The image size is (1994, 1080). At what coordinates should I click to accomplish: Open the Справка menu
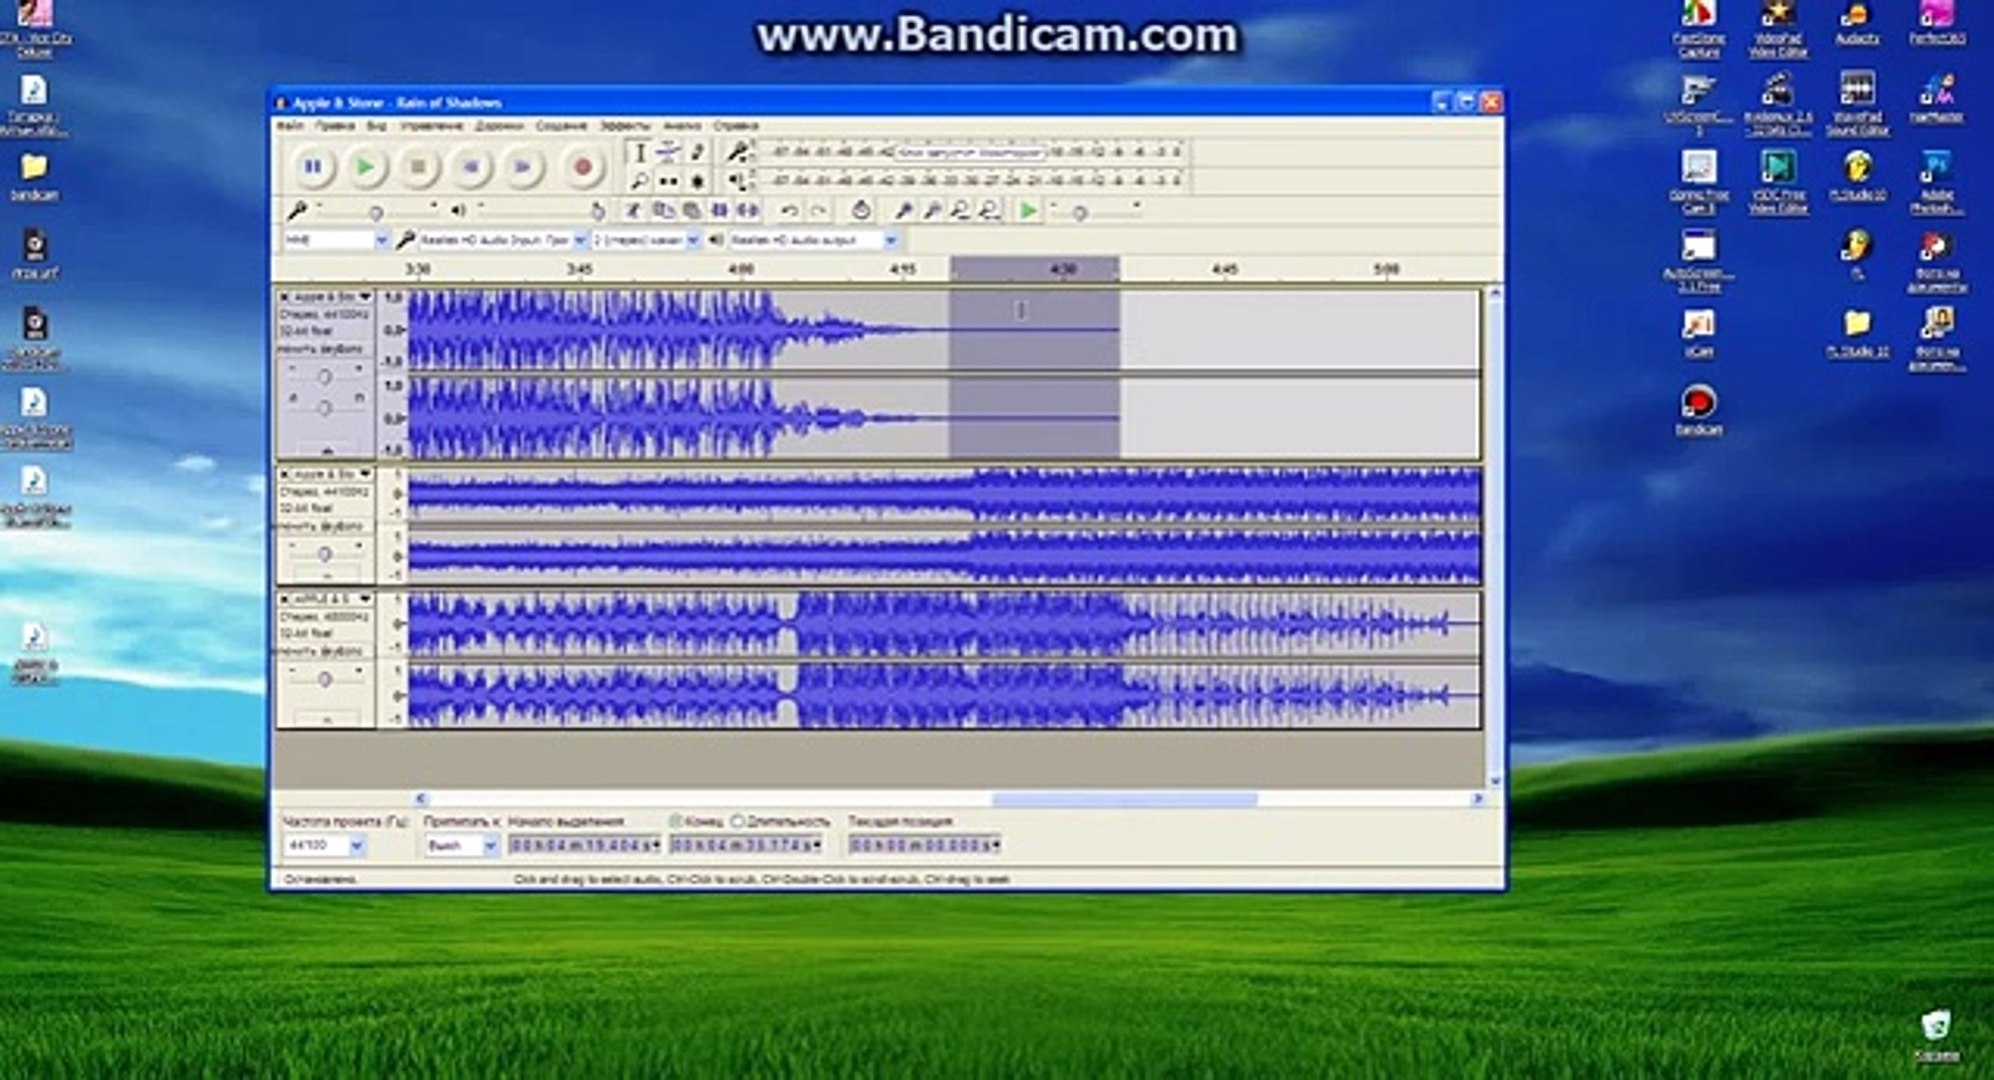(x=735, y=126)
